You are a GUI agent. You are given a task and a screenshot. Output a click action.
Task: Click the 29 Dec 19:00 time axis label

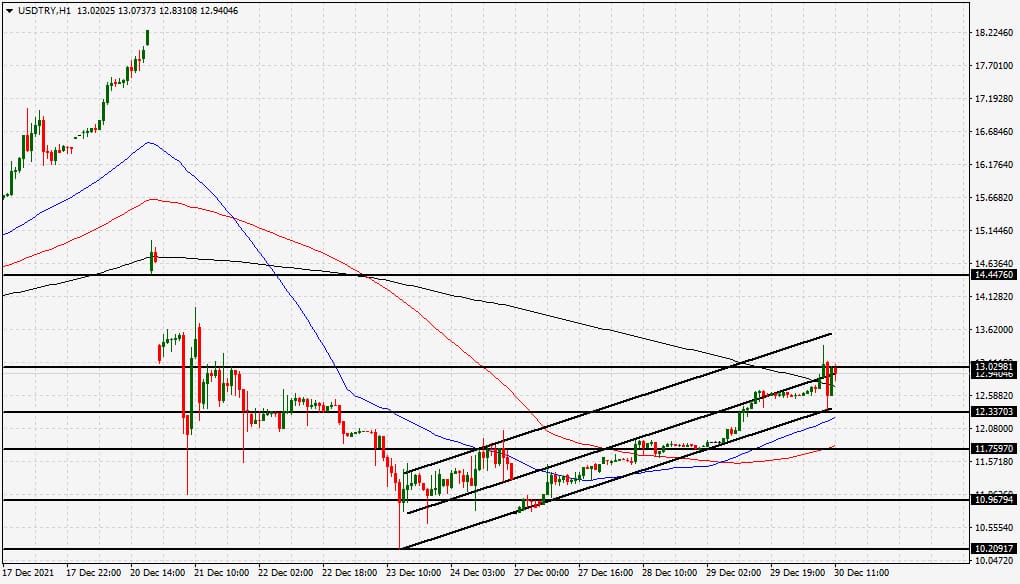coord(798,573)
